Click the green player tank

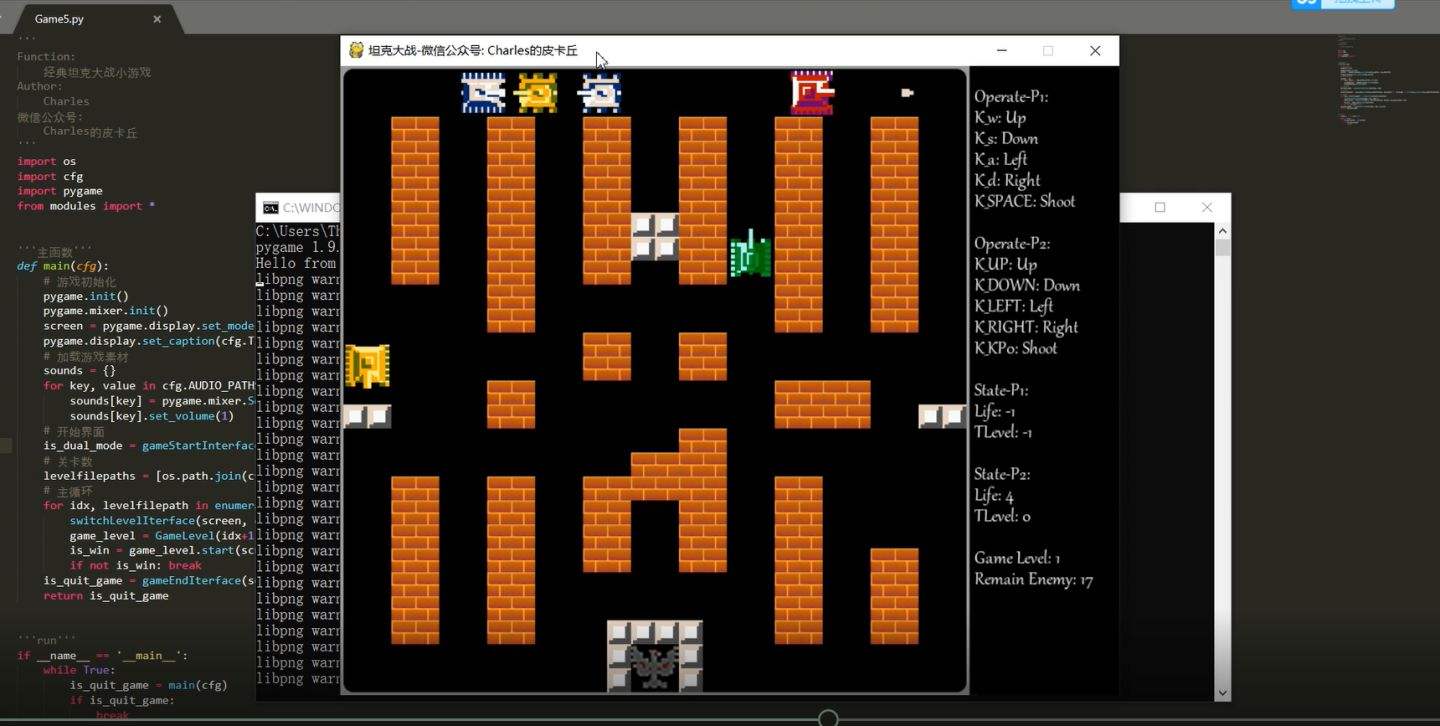pos(751,256)
